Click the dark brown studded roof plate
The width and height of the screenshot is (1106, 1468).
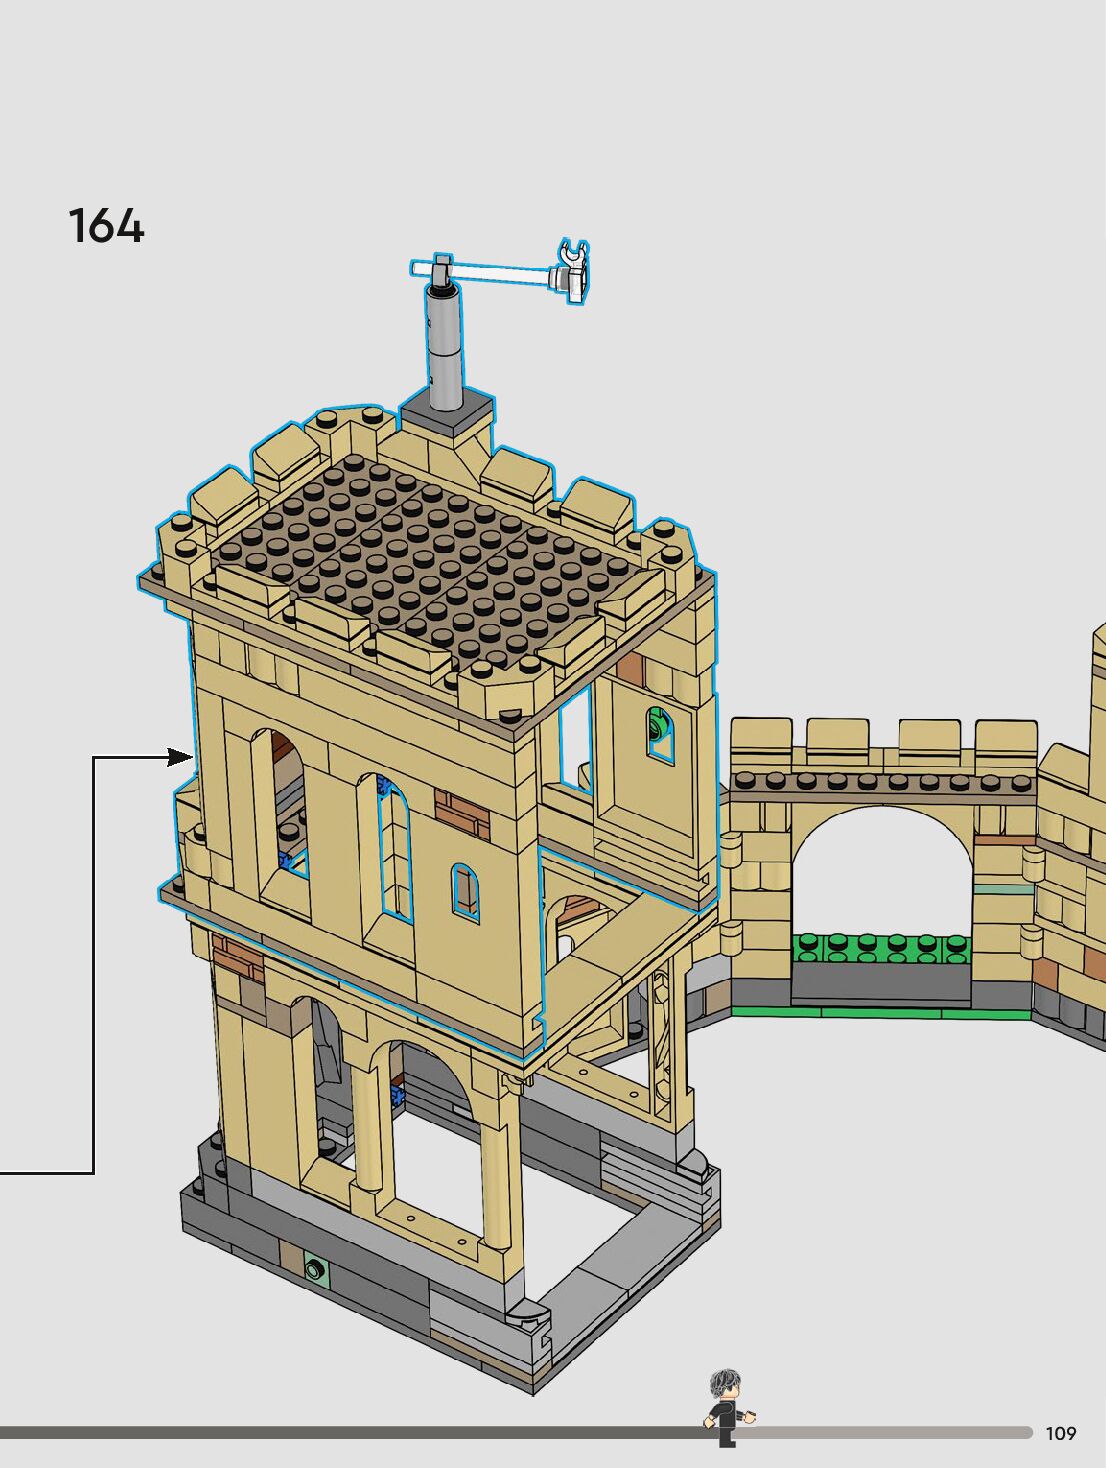[x=420, y=560]
